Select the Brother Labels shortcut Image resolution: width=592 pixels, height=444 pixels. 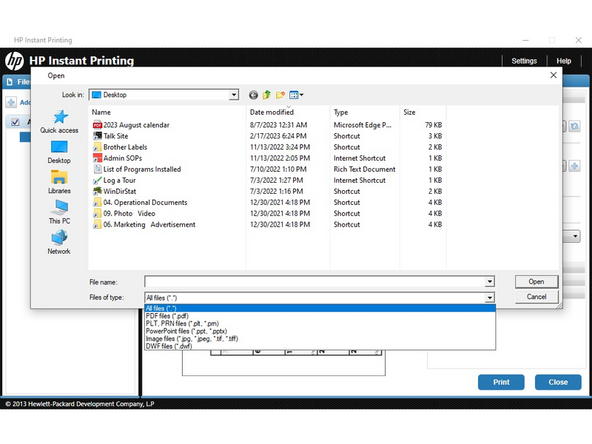(x=120, y=147)
